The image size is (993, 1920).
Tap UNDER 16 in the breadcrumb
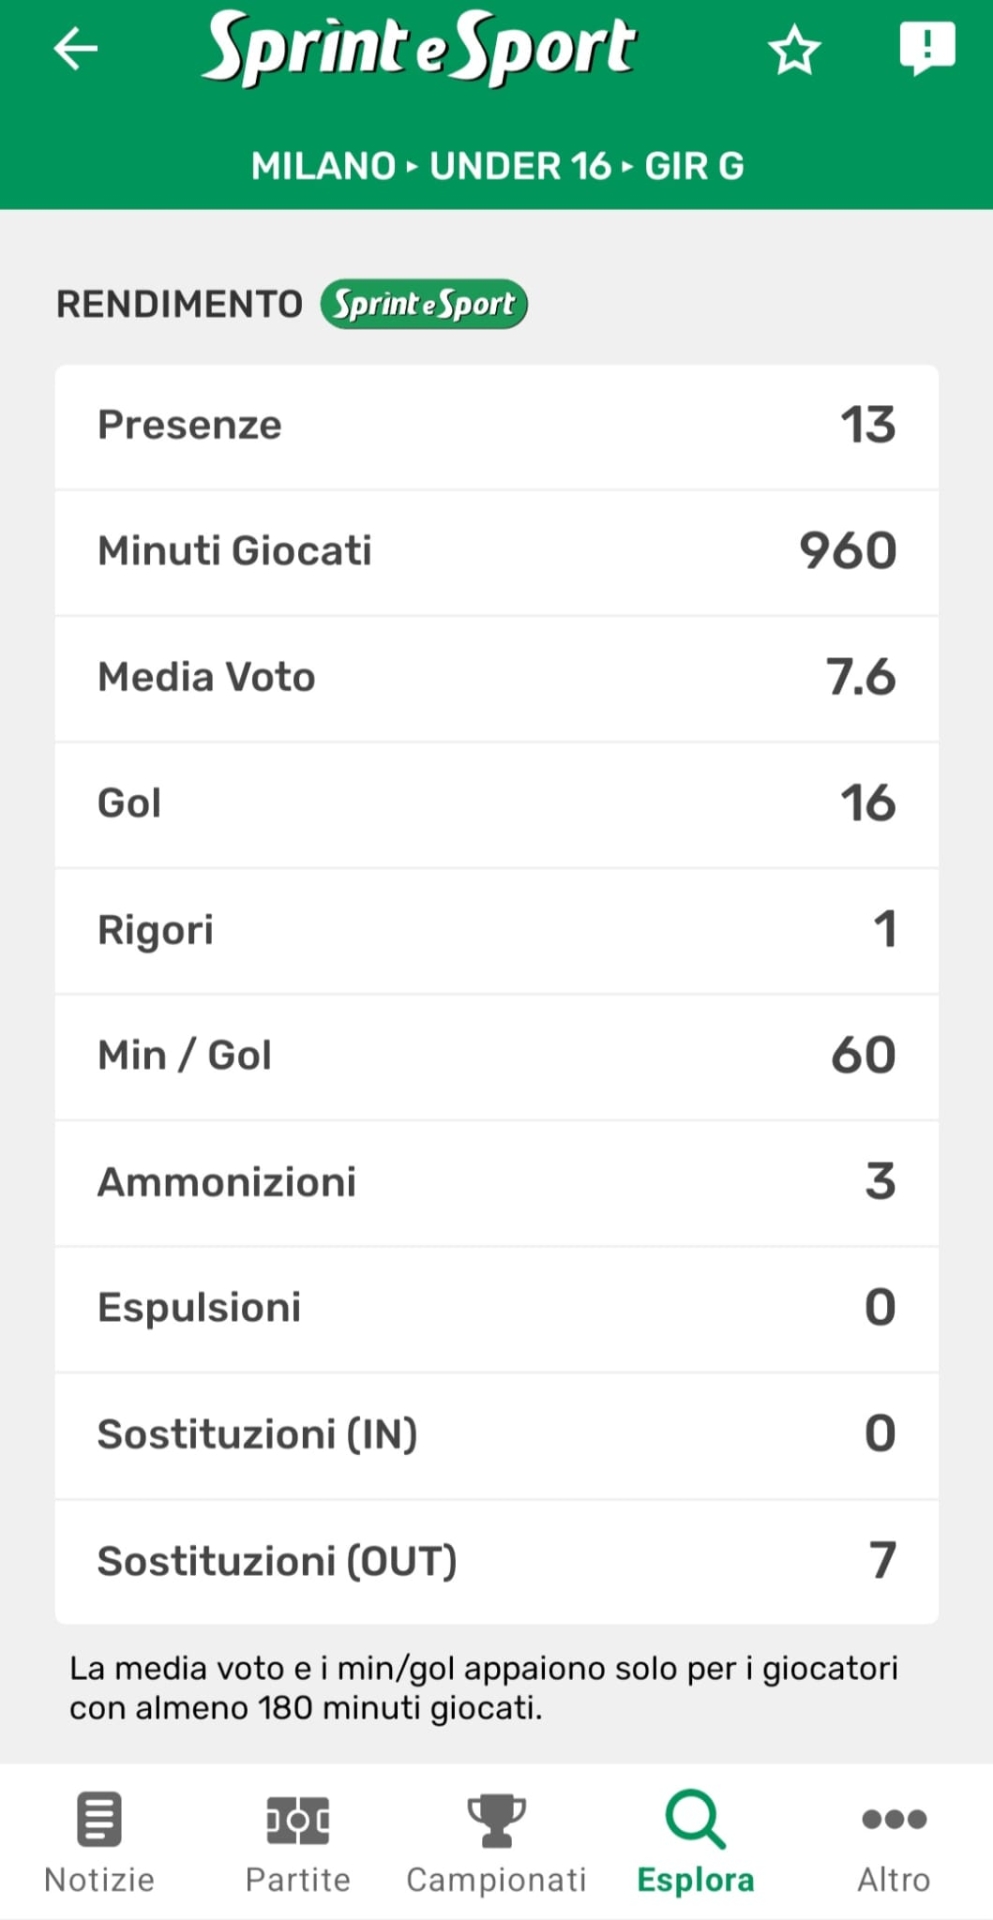coord(520,166)
